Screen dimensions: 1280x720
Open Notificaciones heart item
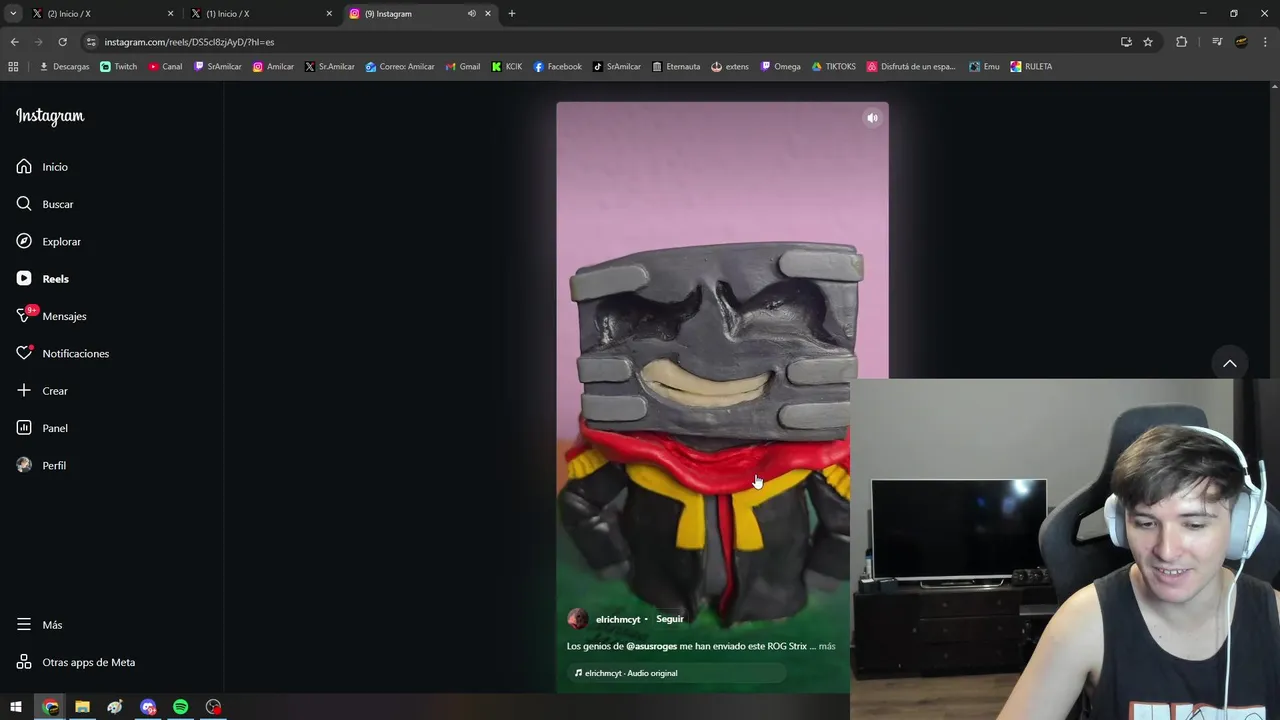point(62,353)
